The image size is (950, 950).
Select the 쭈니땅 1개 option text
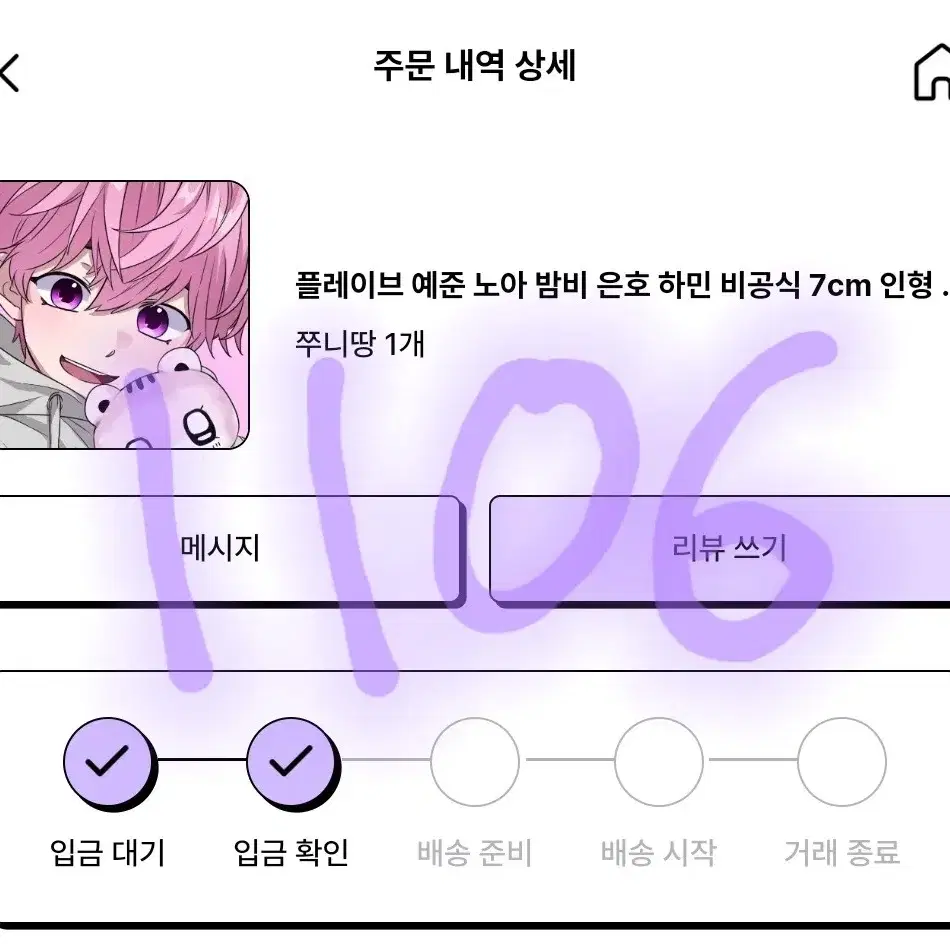360,344
